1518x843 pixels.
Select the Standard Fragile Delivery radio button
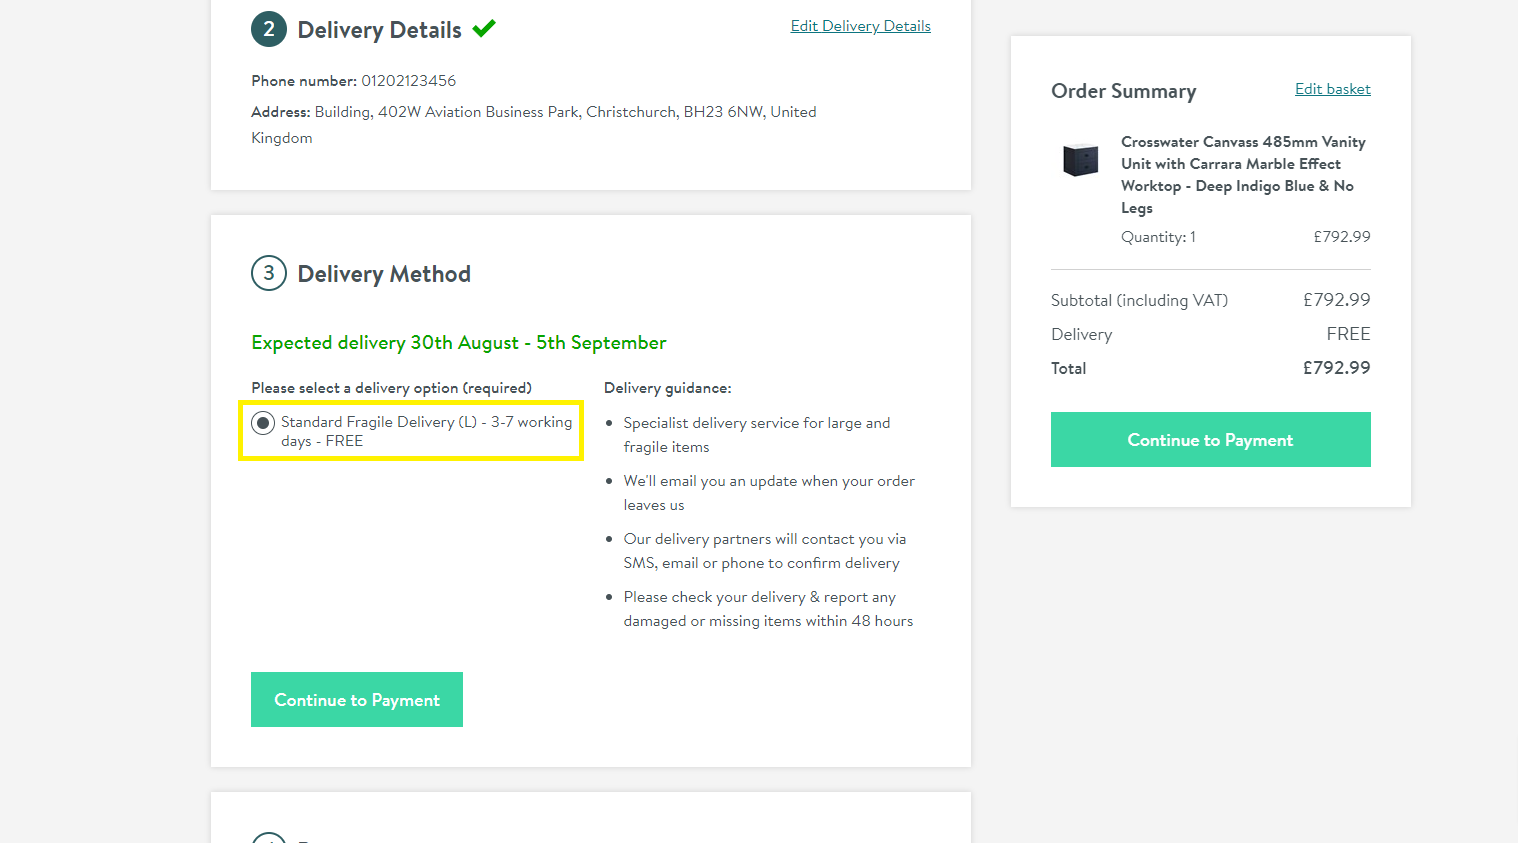pyautogui.click(x=263, y=423)
